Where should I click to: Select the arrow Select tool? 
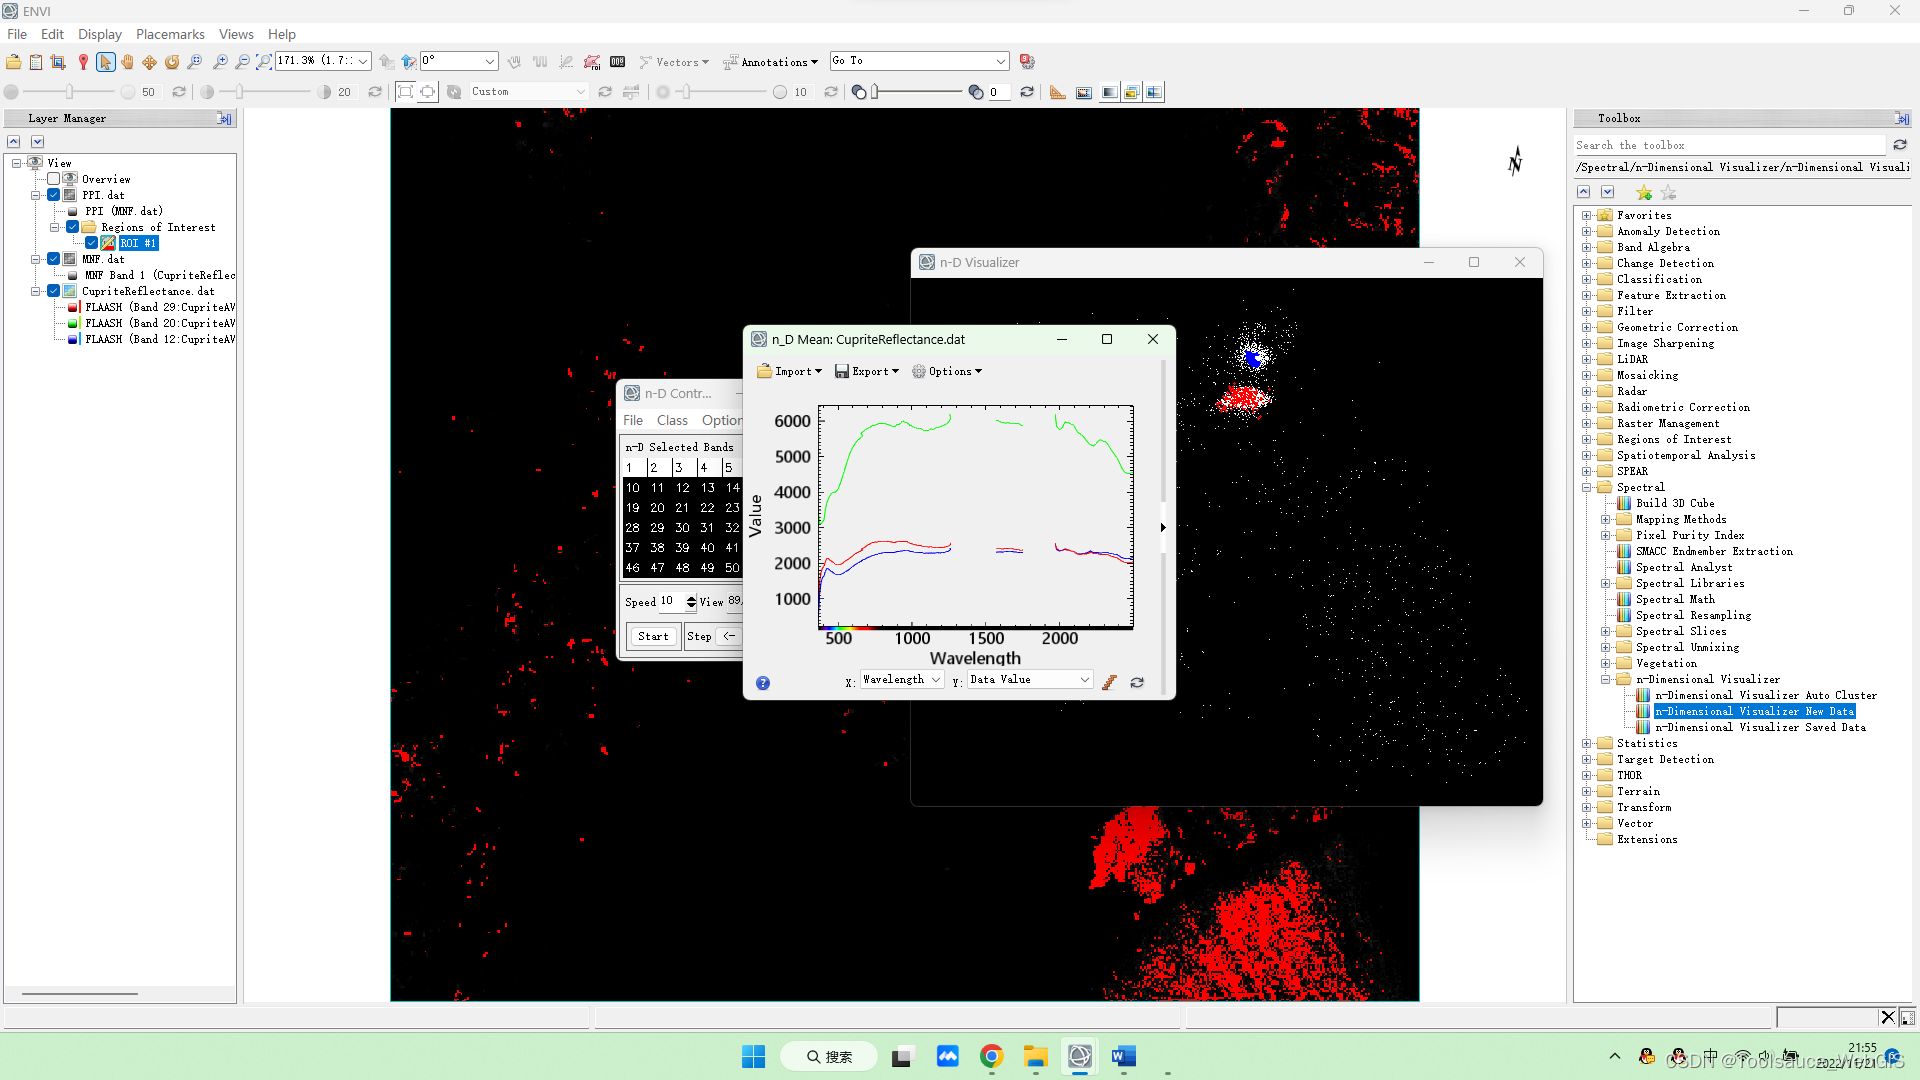tap(105, 62)
